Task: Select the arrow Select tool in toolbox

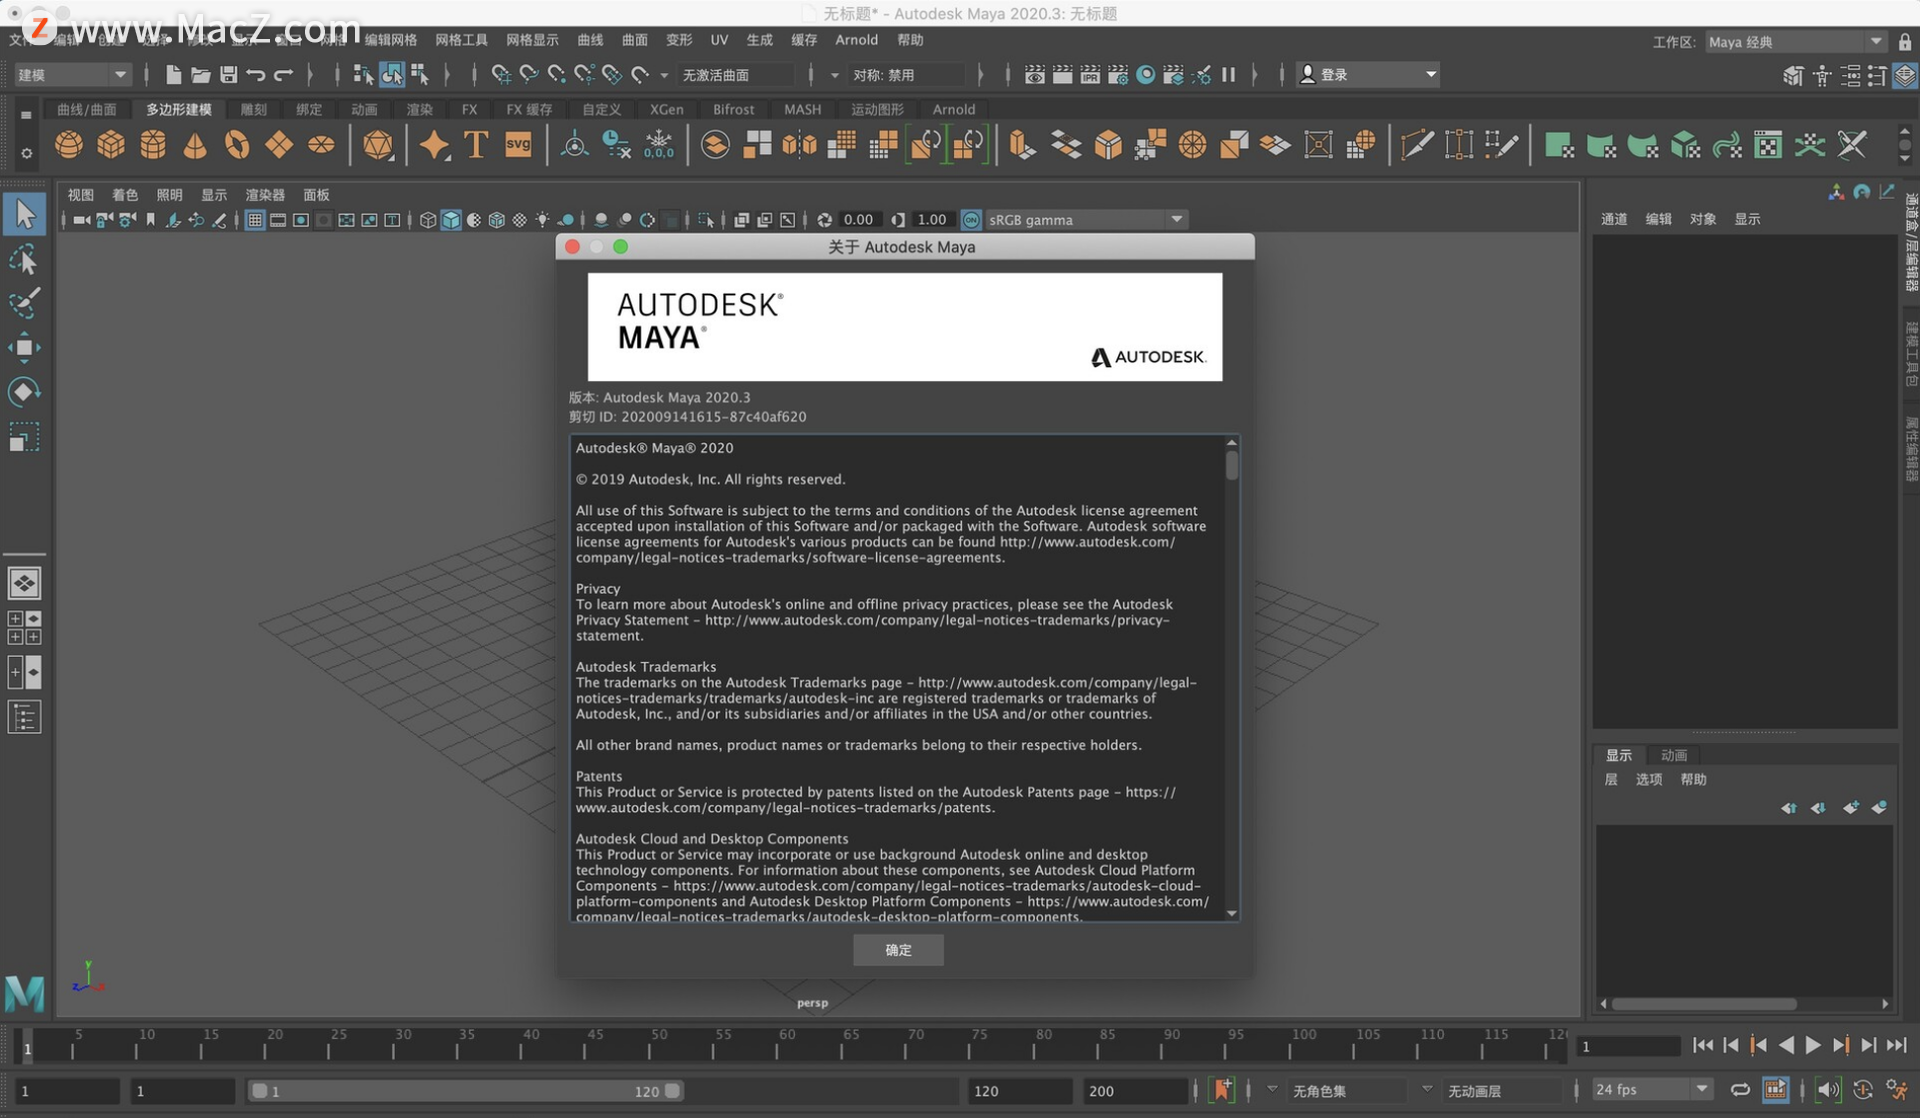Action: point(24,214)
